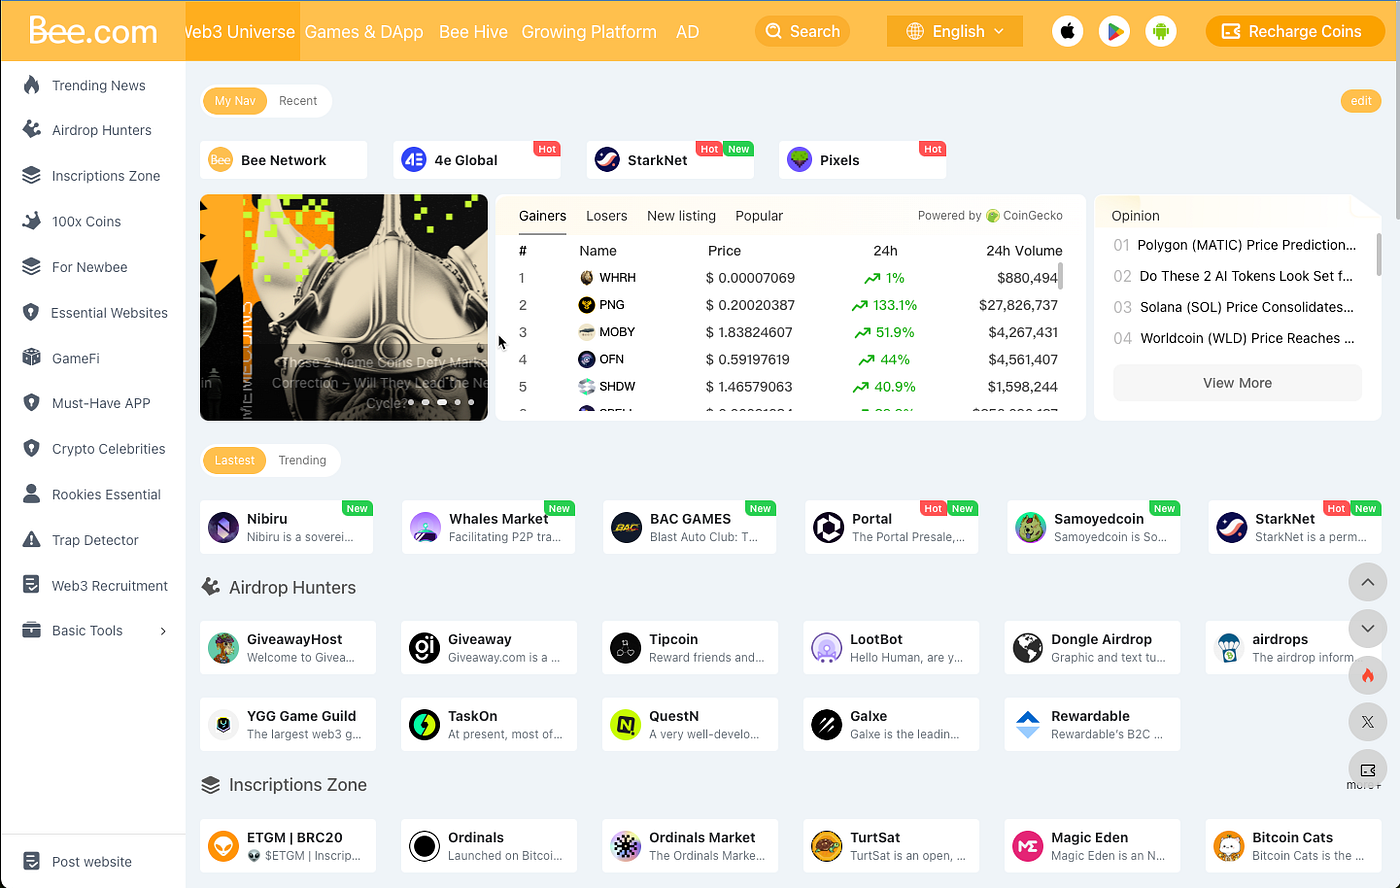Select My Nav toggle
Image resolution: width=1400 pixels, height=888 pixels.
234,100
